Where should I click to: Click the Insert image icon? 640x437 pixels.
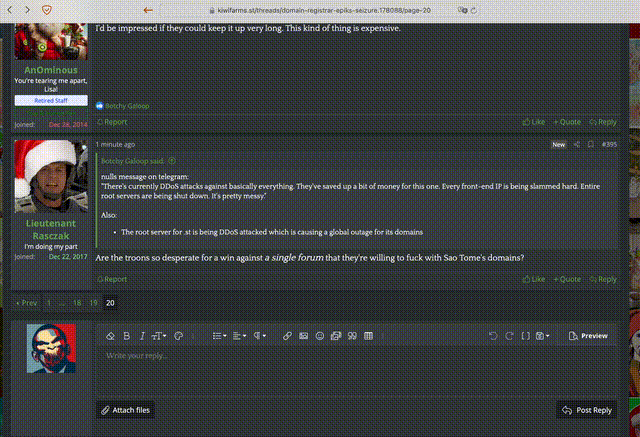pos(303,336)
